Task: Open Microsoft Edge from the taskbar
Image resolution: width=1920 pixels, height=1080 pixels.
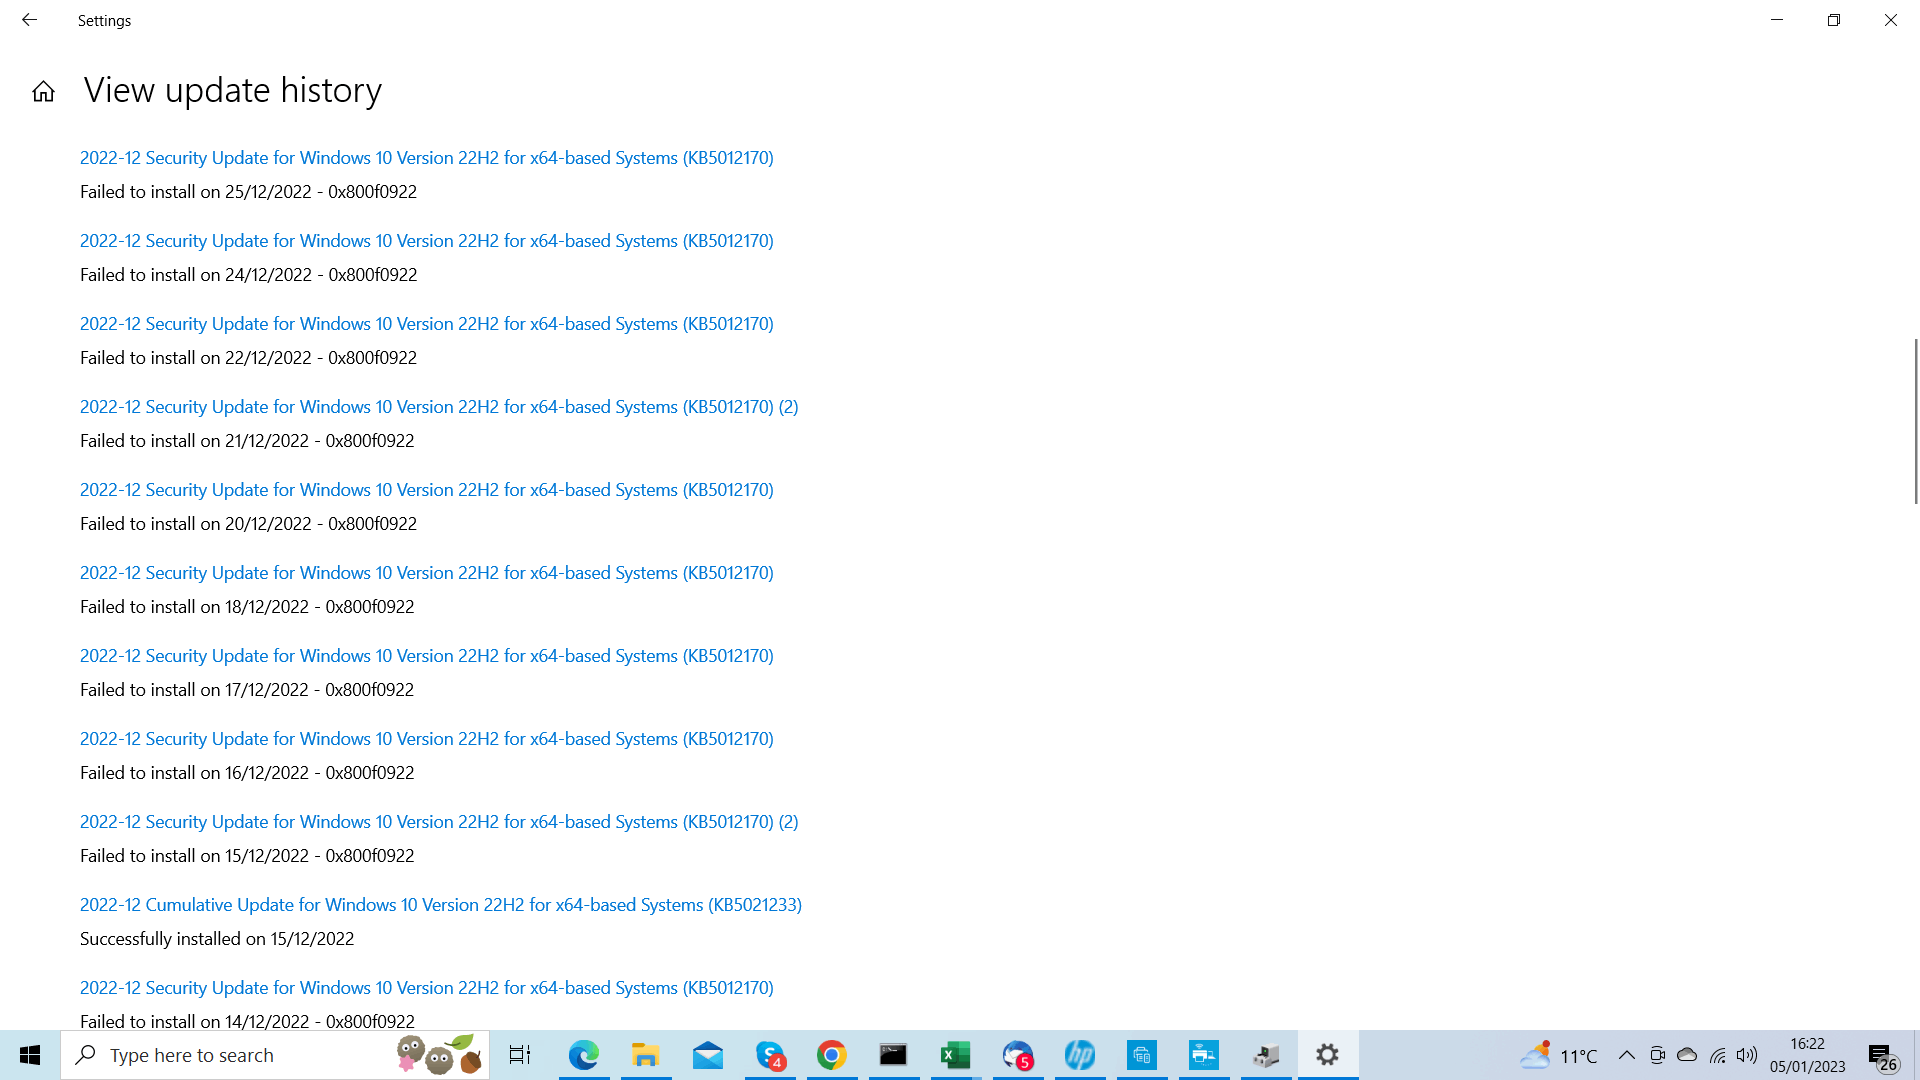Action: click(x=583, y=1055)
